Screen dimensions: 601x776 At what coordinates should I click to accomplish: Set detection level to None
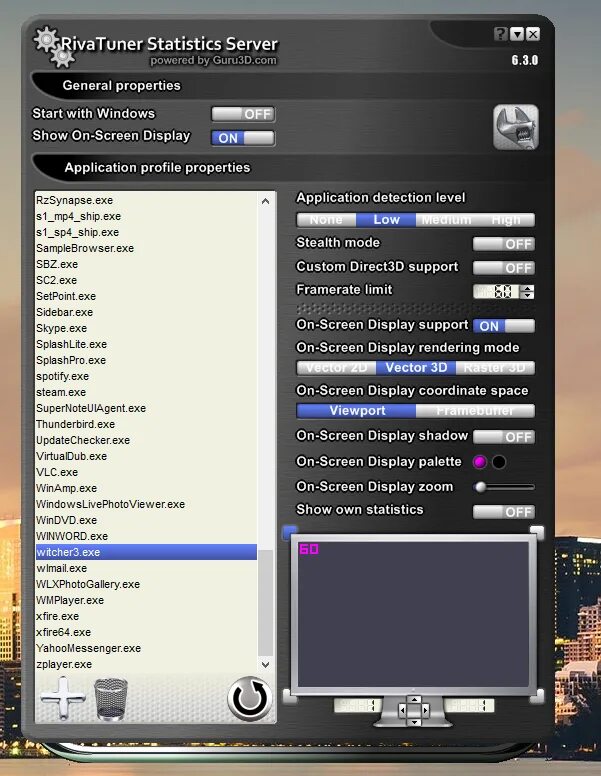click(x=326, y=220)
